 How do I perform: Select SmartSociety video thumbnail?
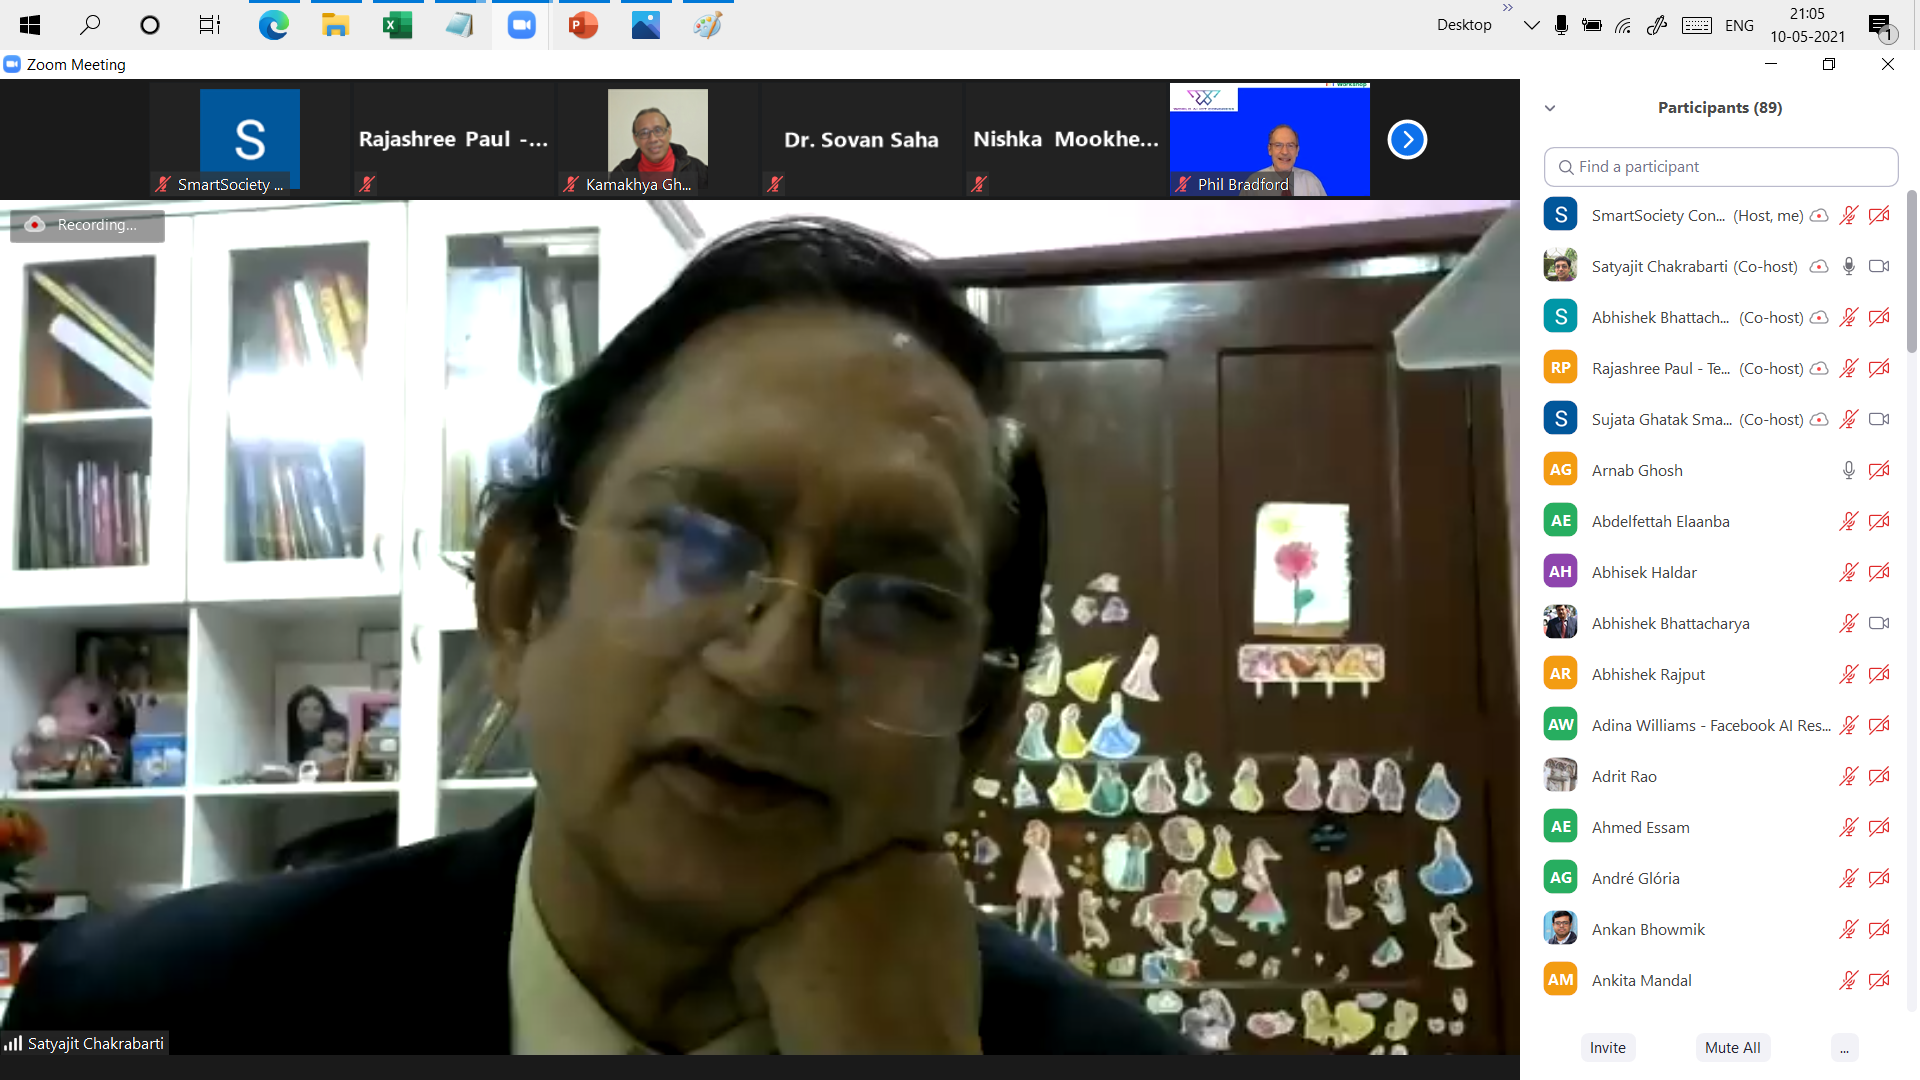tap(250, 139)
